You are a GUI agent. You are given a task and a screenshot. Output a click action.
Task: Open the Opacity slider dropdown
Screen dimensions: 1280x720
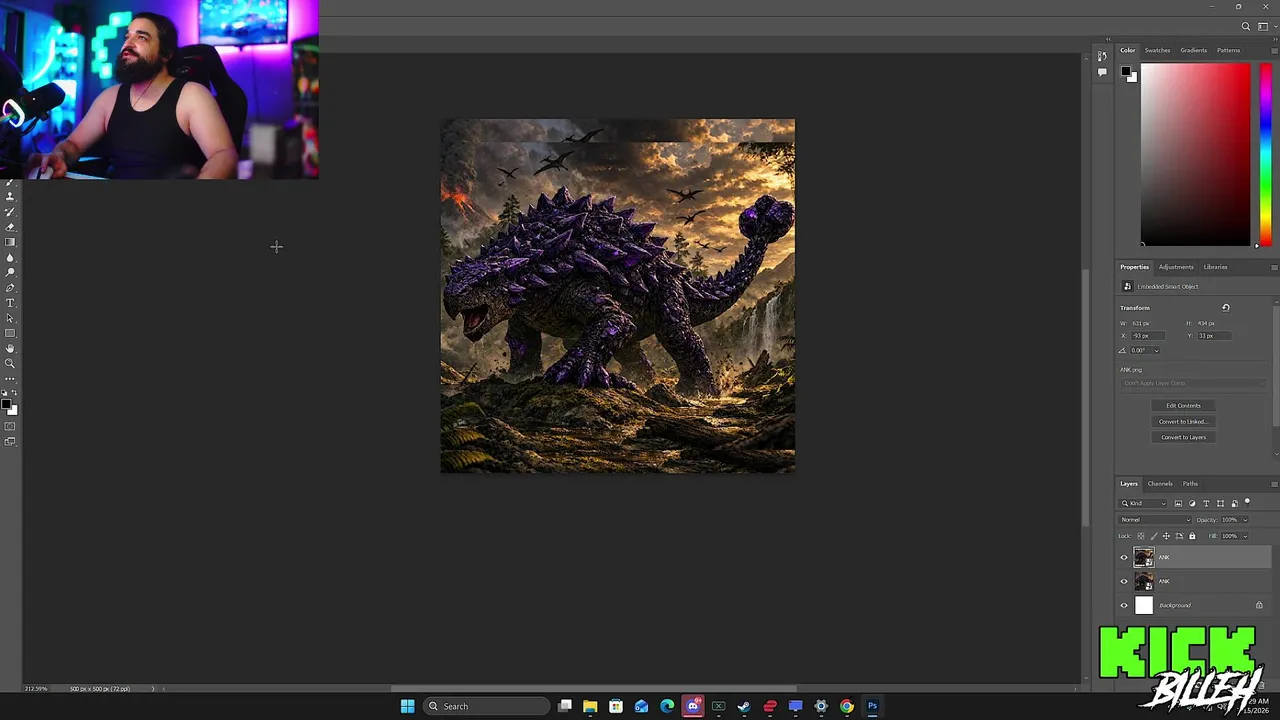click(x=1245, y=520)
